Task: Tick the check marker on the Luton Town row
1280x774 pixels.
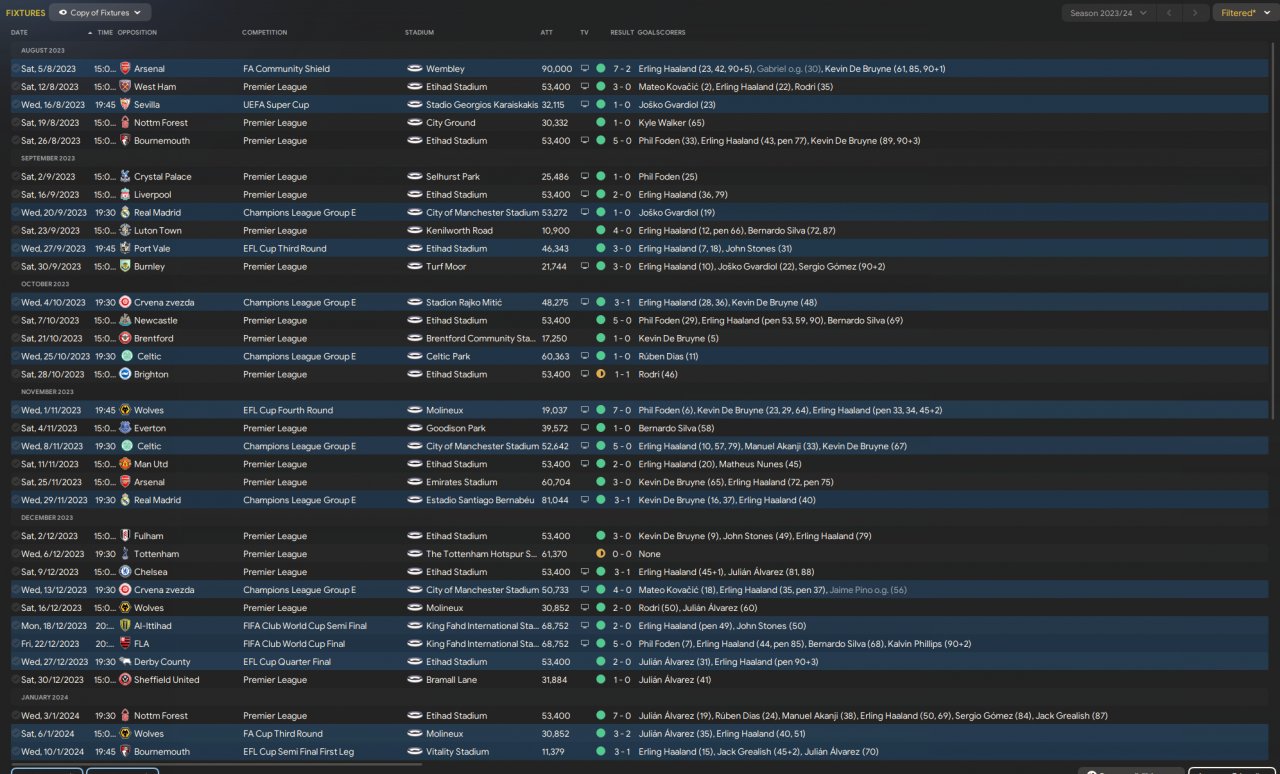Action: pos(15,231)
